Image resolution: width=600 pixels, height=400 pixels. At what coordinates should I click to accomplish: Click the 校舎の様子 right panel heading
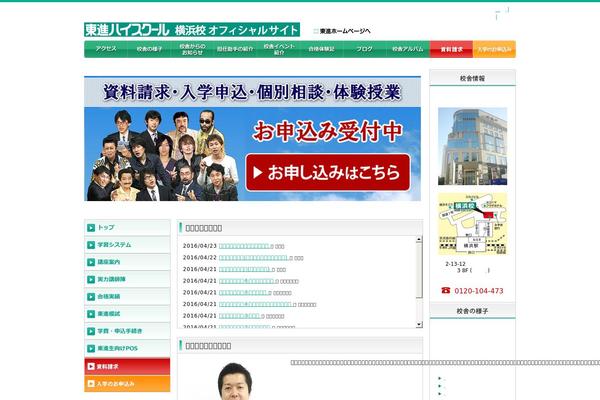point(473,311)
